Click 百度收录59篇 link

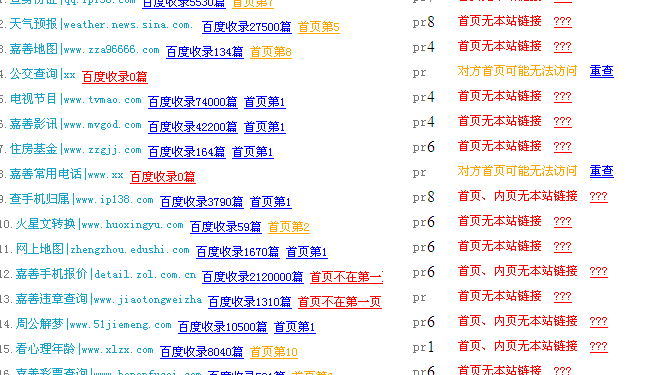(226, 227)
